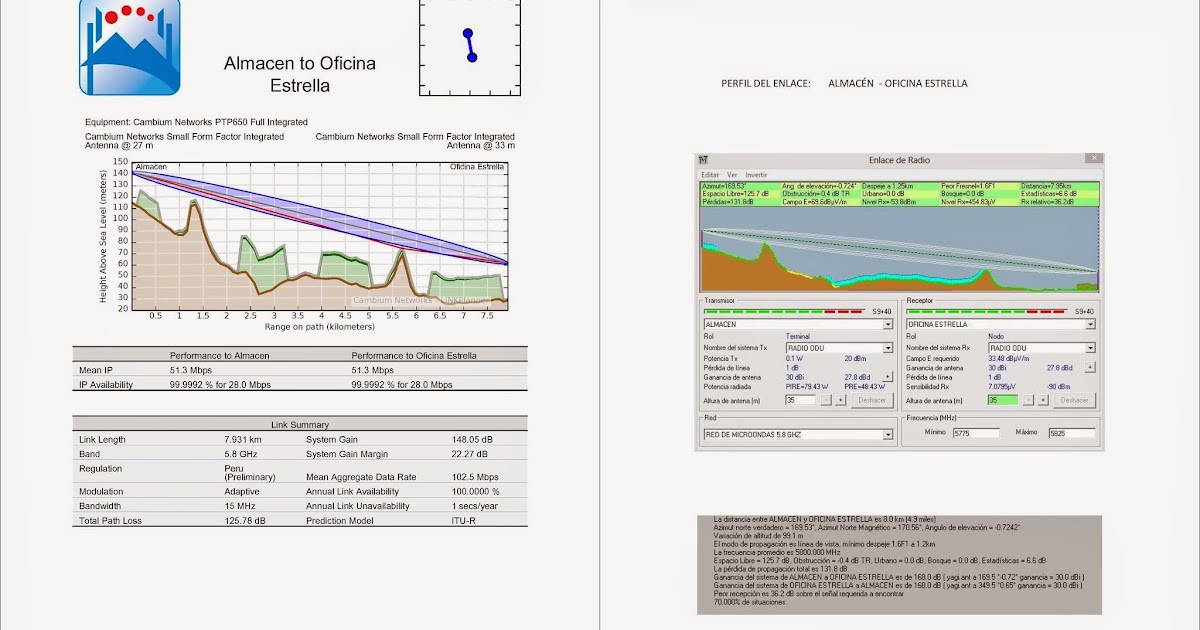This screenshot has width=1200, height=630.
Task: Click transmitter Deshacer button
Action: tap(873, 400)
